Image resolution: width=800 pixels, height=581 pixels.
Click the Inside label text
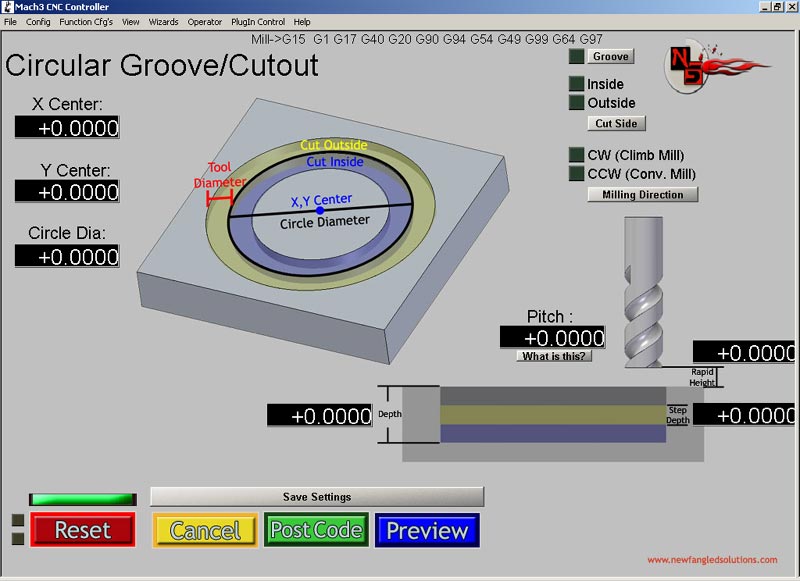605,84
